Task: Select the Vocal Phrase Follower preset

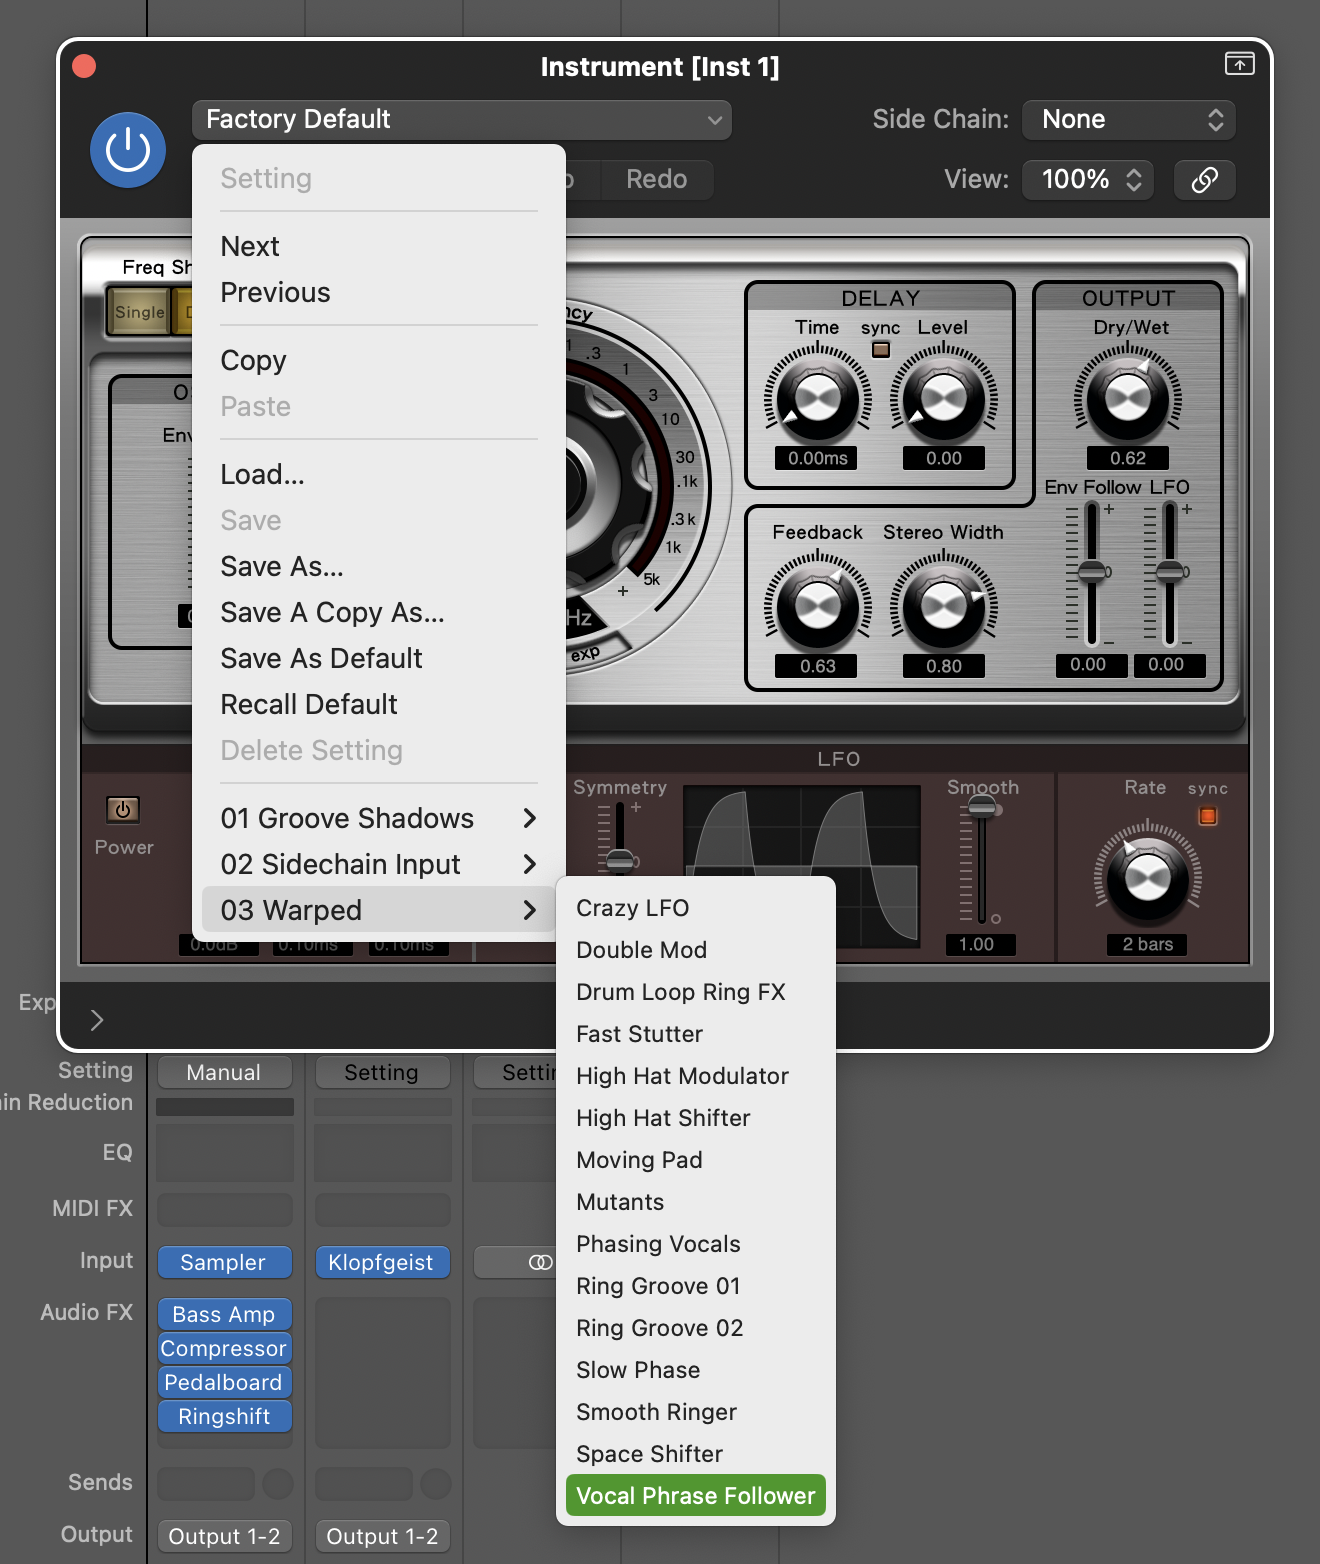Action: pos(696,1496)
